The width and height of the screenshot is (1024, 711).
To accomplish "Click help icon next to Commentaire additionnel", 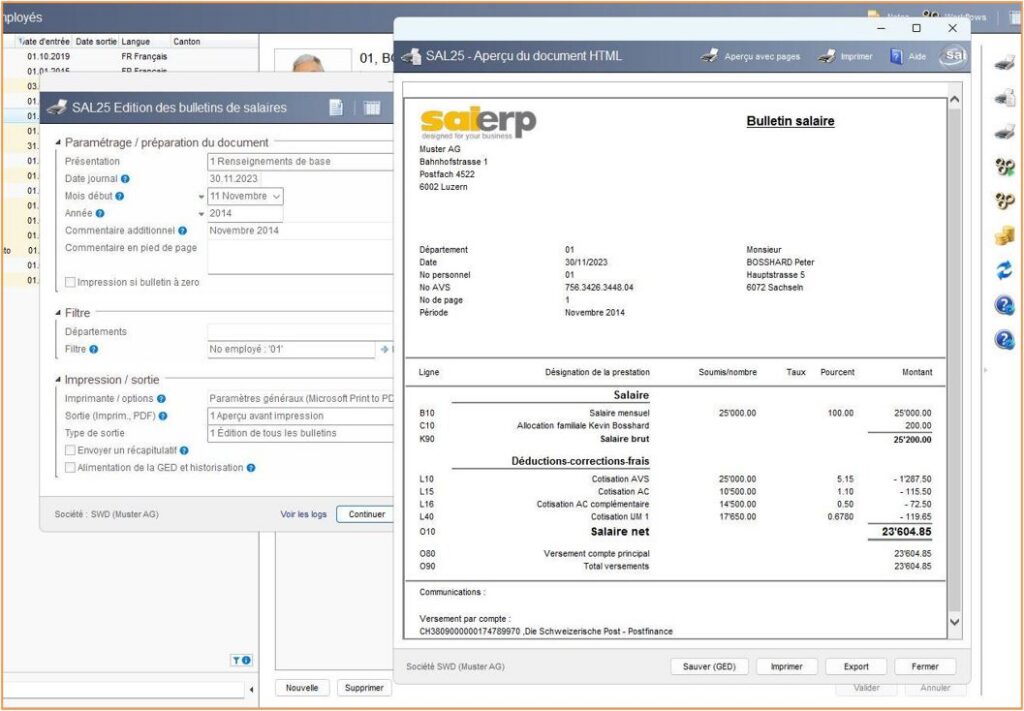I will 182,230.
